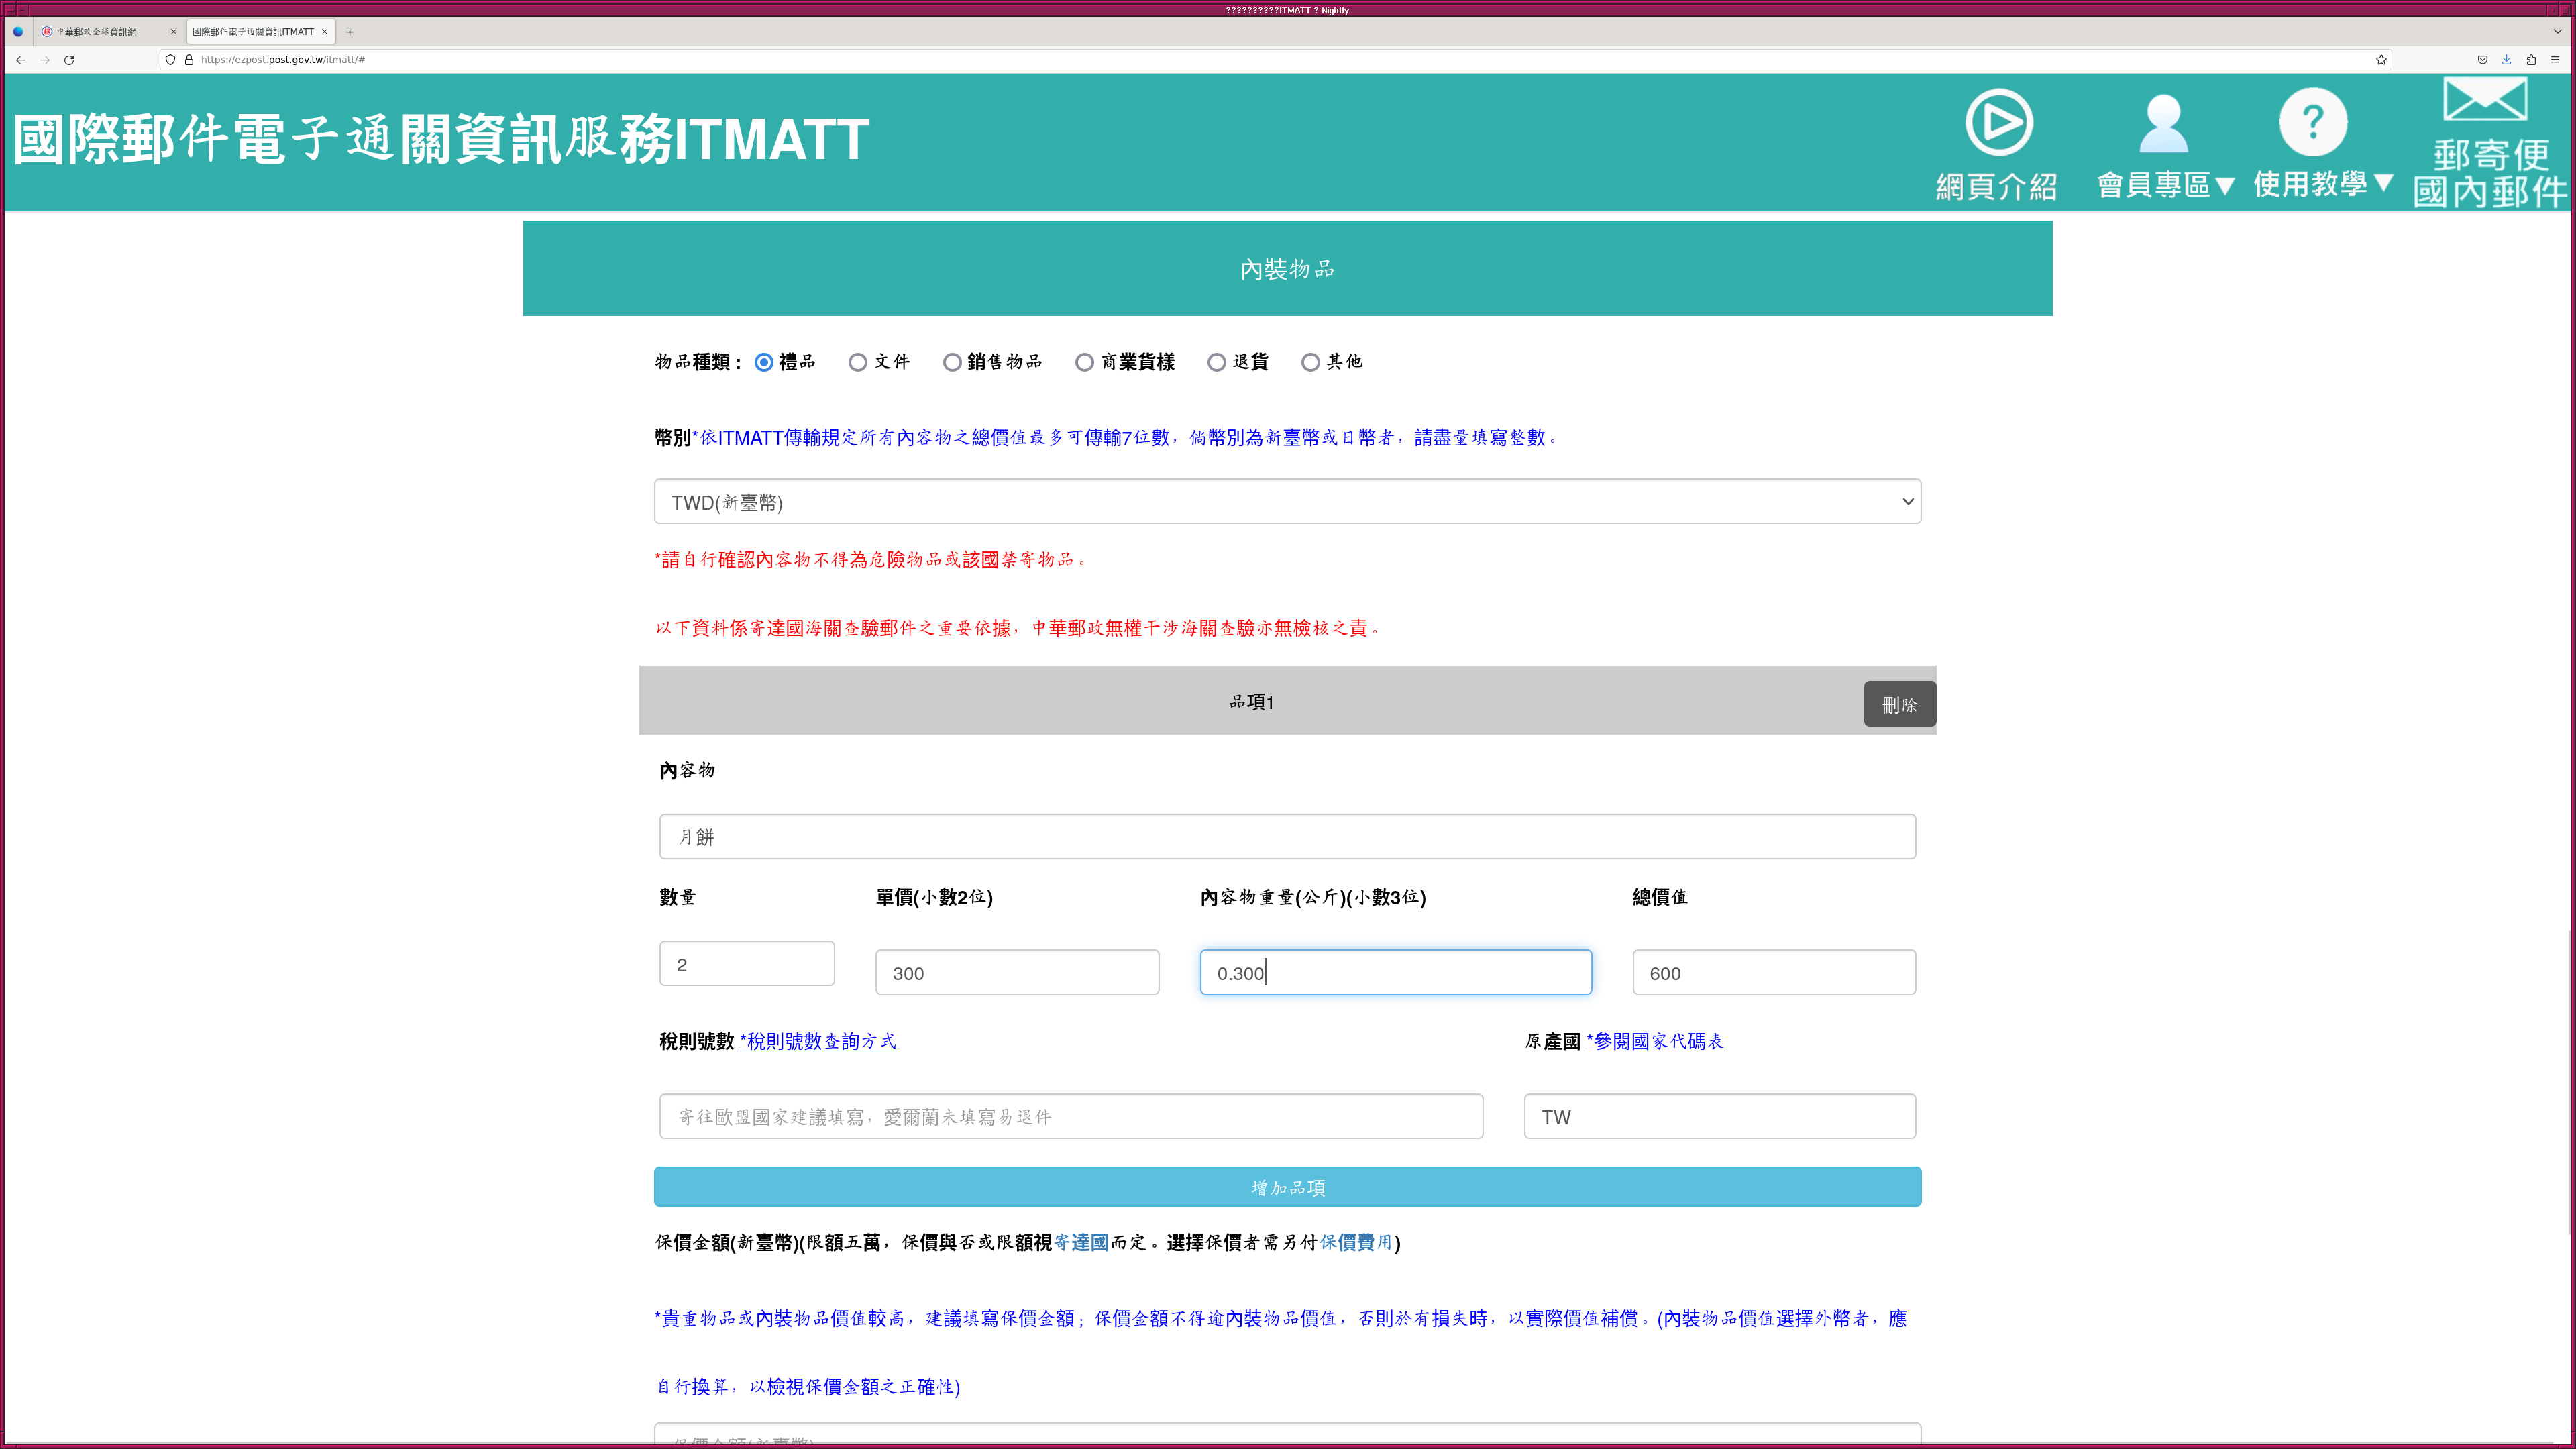2576x1449 pixels.
Task: Switch to the 中華郵政全球資訊網 tab
Action: (x=97, y=32)
